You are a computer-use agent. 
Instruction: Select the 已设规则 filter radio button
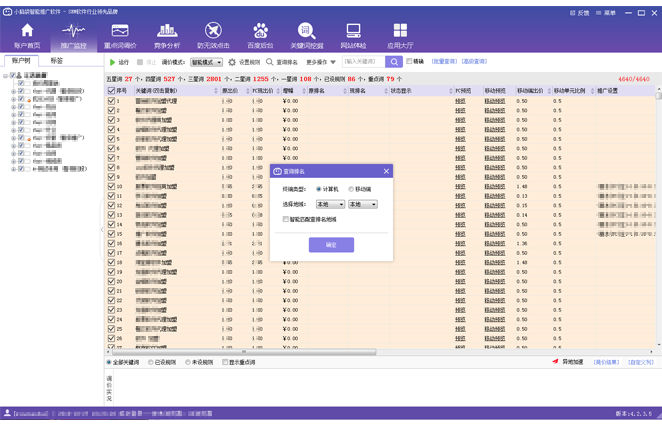(x=151, y=363)
